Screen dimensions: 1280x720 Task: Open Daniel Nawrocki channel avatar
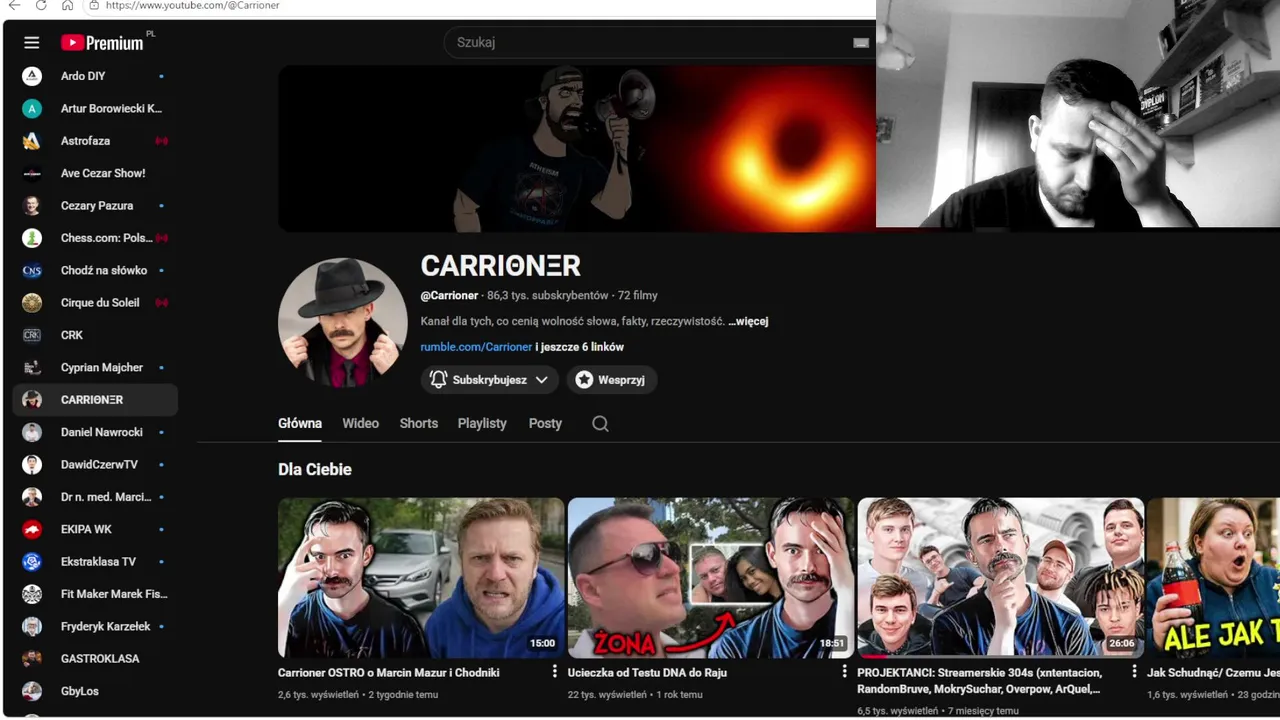coord(32,432)
